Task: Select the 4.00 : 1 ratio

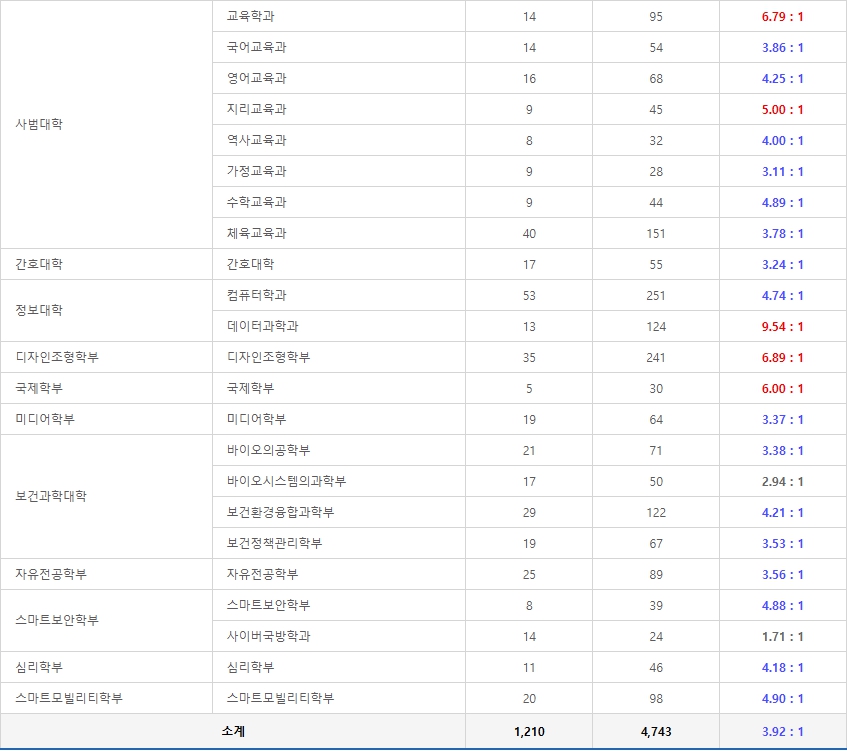Action: coord(782,140)
